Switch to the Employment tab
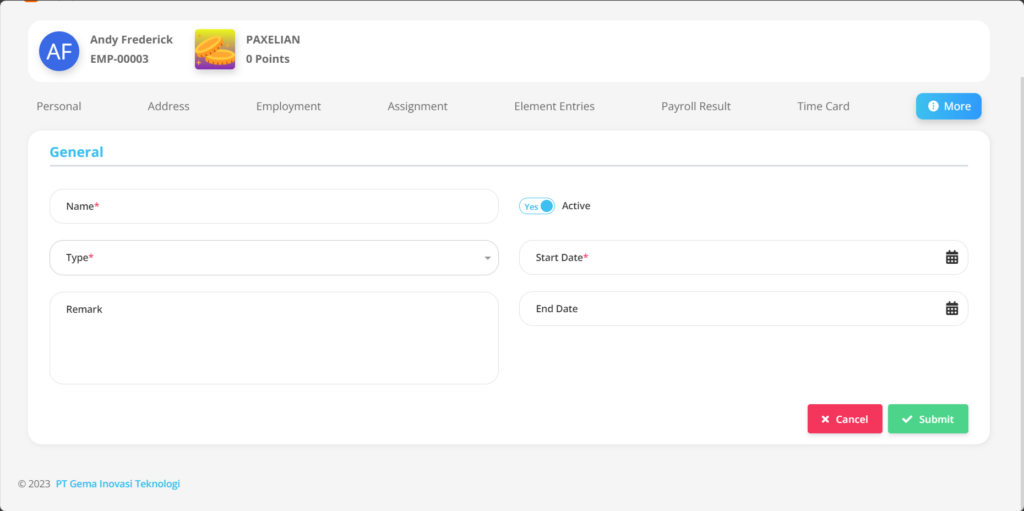1024x511 pixels. 288,106
